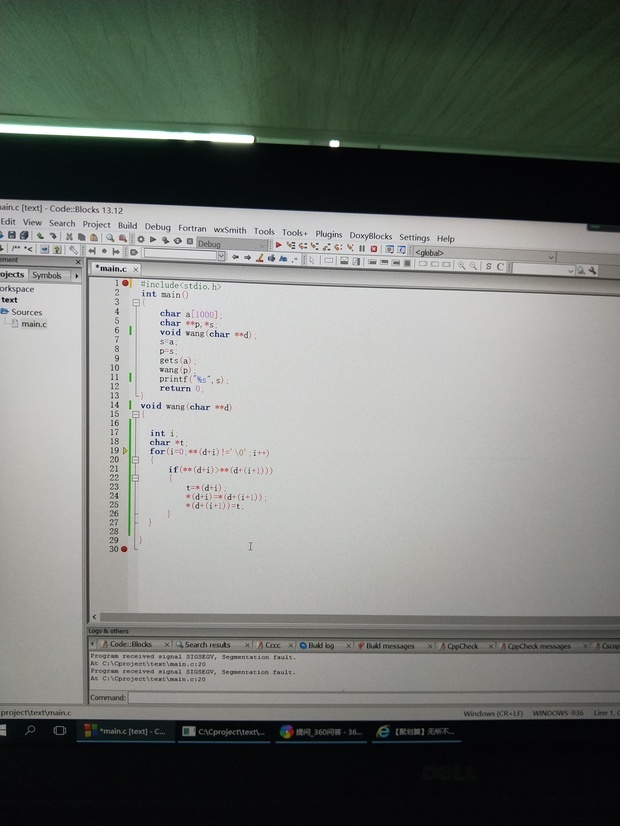Select main.c in the project tree
The height and width of the screenshot is (826, 620).
point(33,324)
